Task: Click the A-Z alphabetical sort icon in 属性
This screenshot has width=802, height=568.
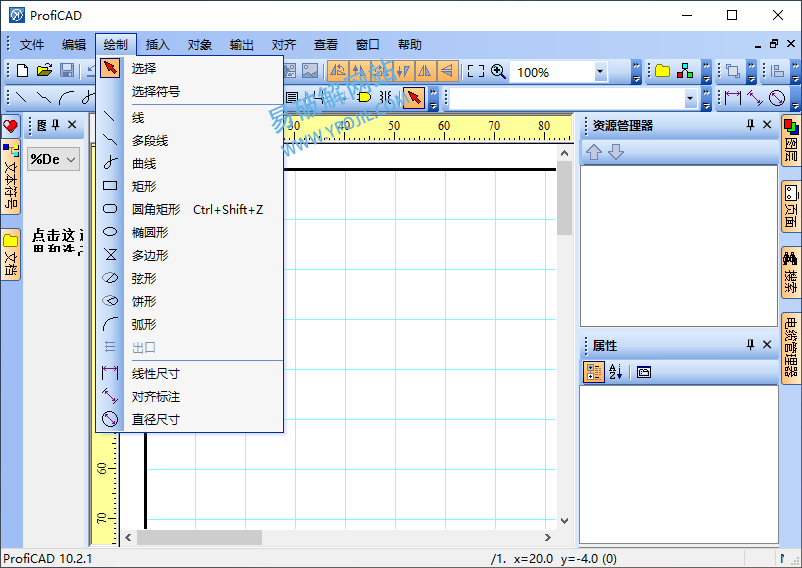Action: (616, 372)
